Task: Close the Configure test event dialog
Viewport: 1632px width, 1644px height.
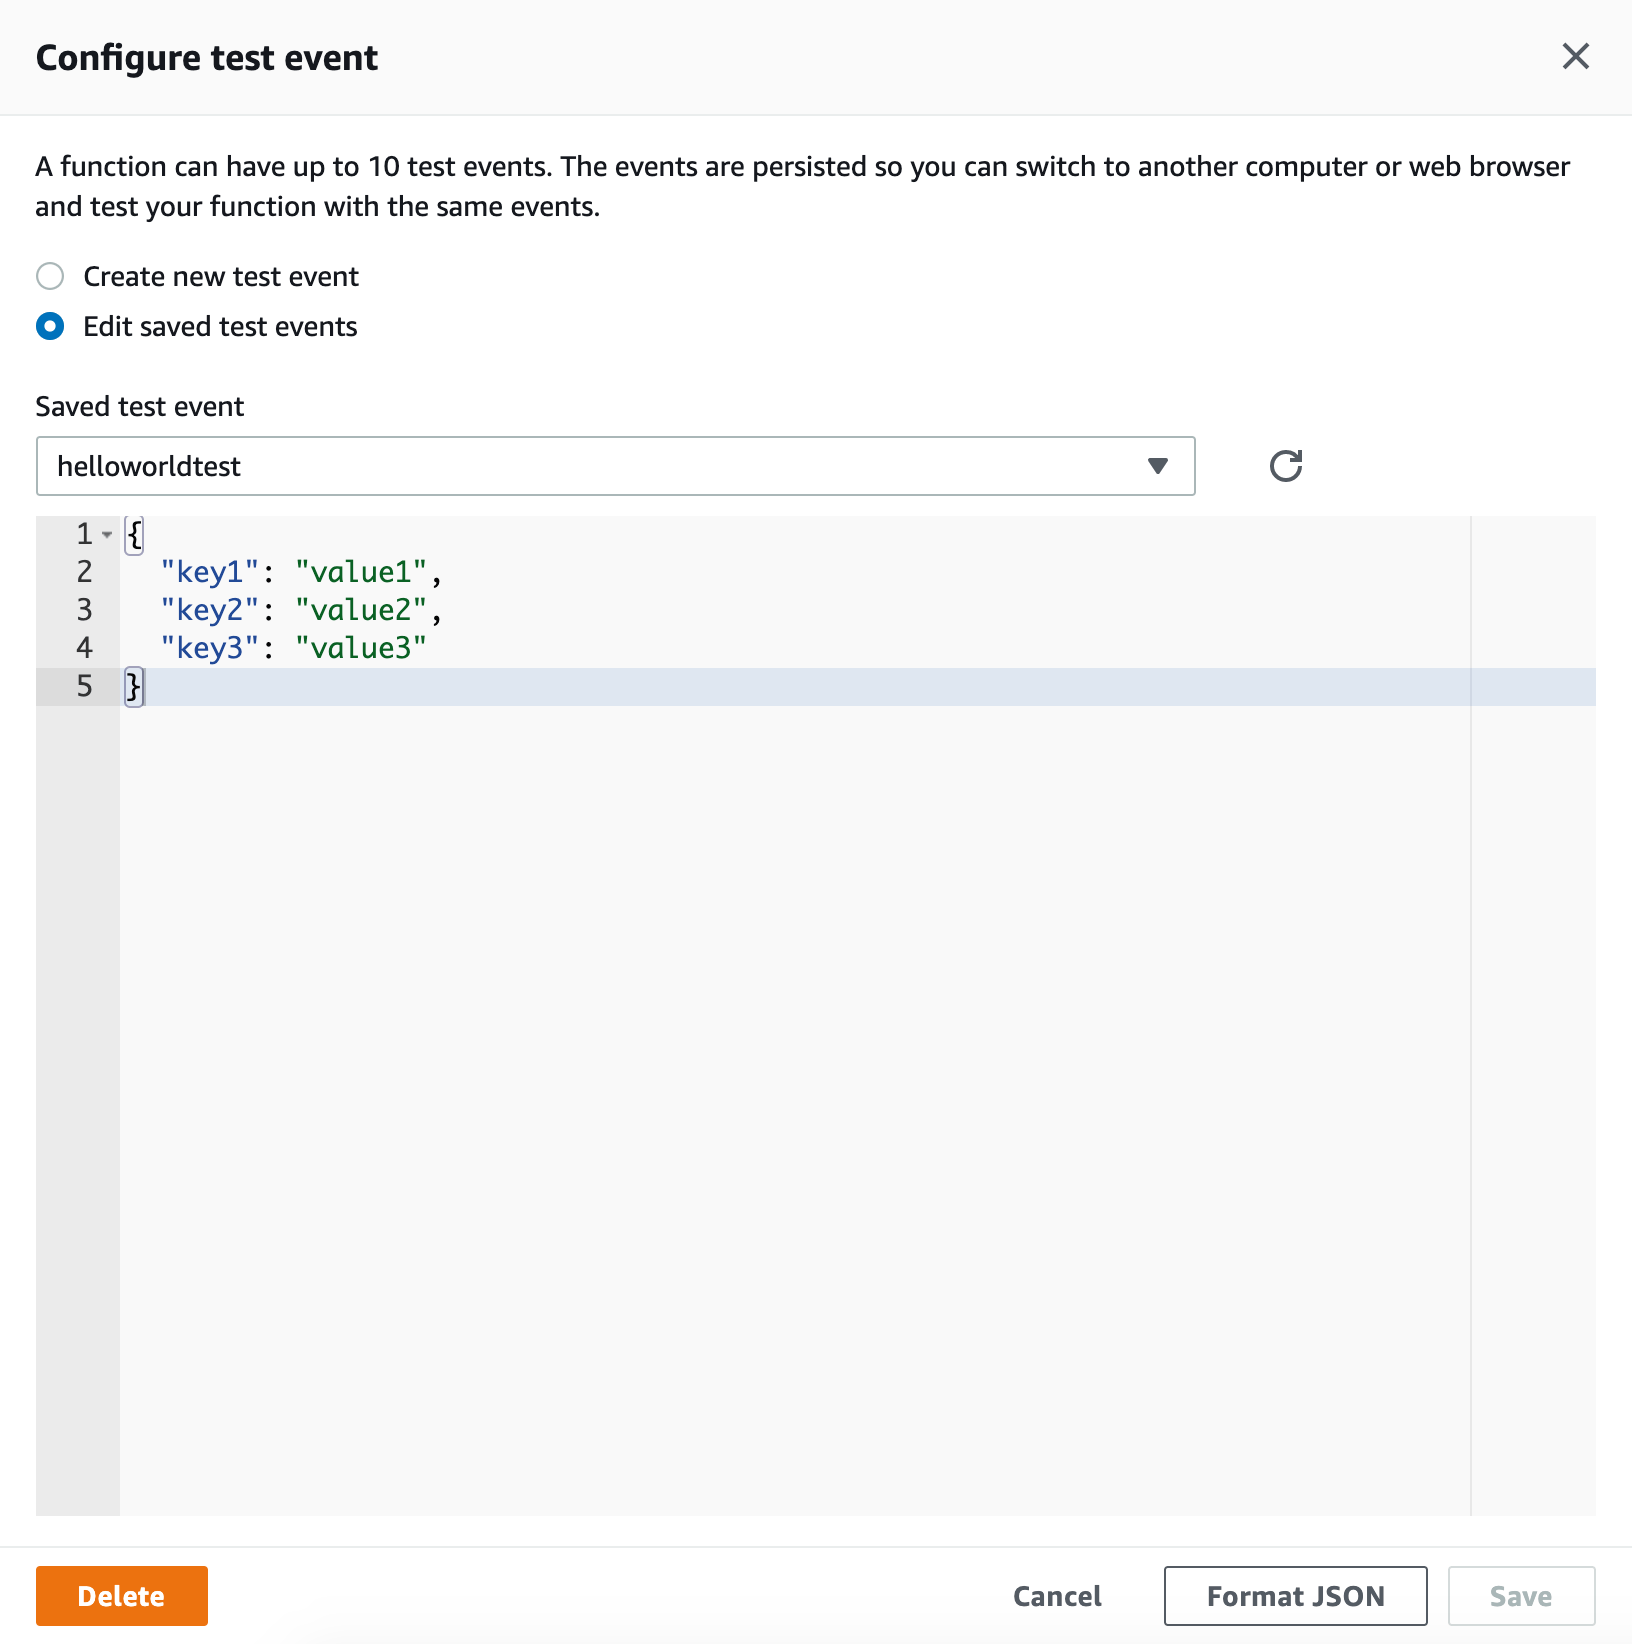Action: coord(1575,57)
